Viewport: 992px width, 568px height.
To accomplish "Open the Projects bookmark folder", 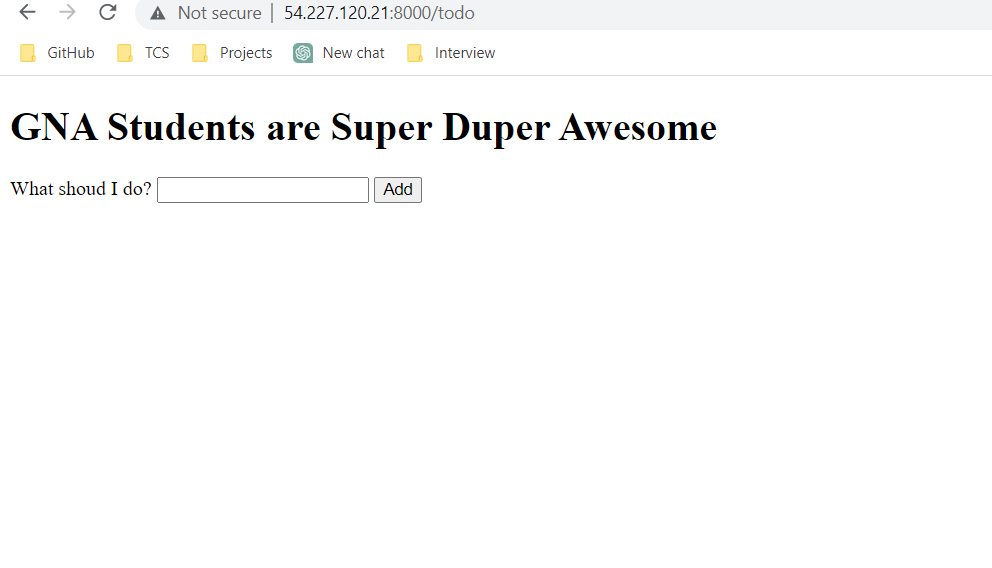I will coord(232,53).
